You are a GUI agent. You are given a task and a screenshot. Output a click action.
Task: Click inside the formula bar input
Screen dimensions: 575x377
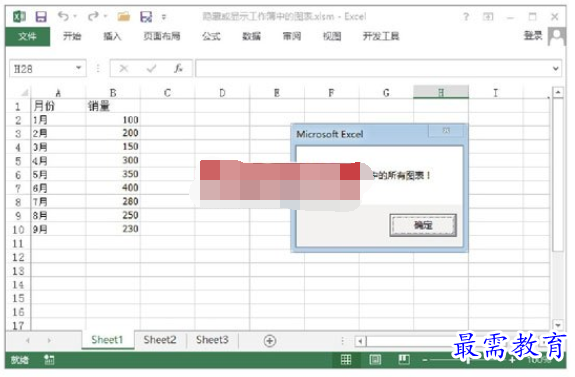click(x=373, y=69)
